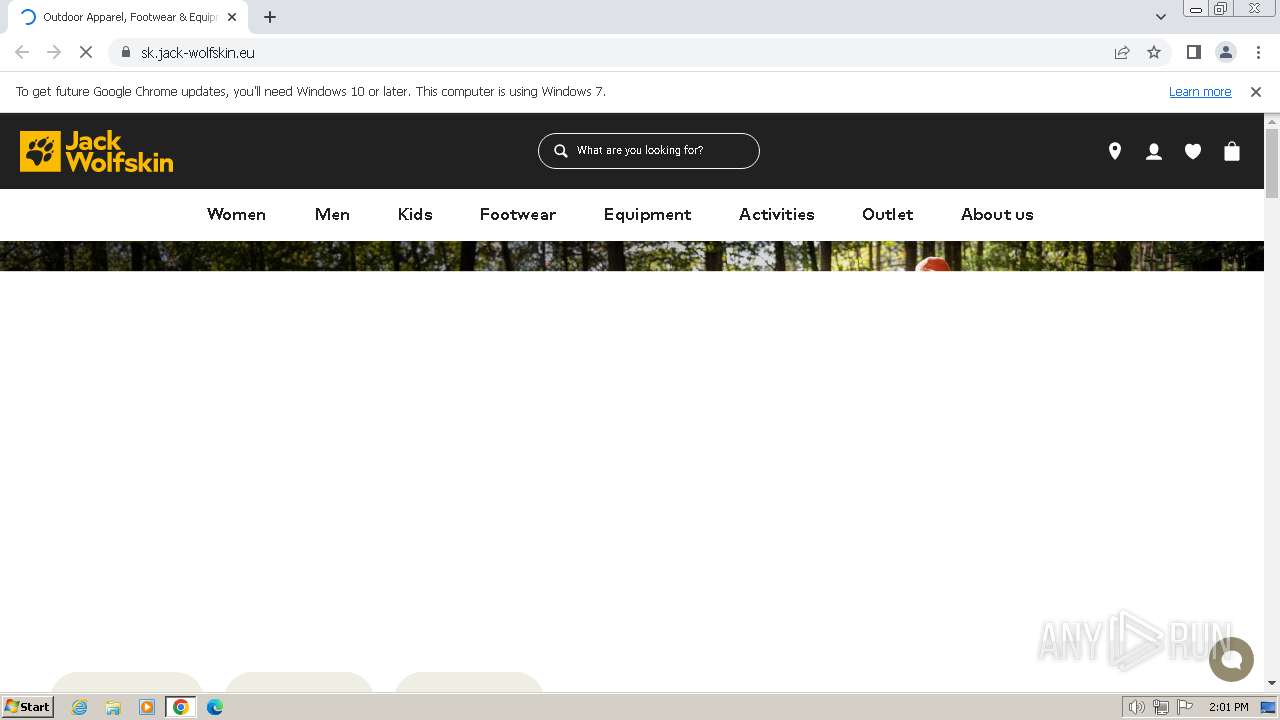Open the Action Center flag icon
Screen dimensions: 1280x720
[x=1185, y=707]
